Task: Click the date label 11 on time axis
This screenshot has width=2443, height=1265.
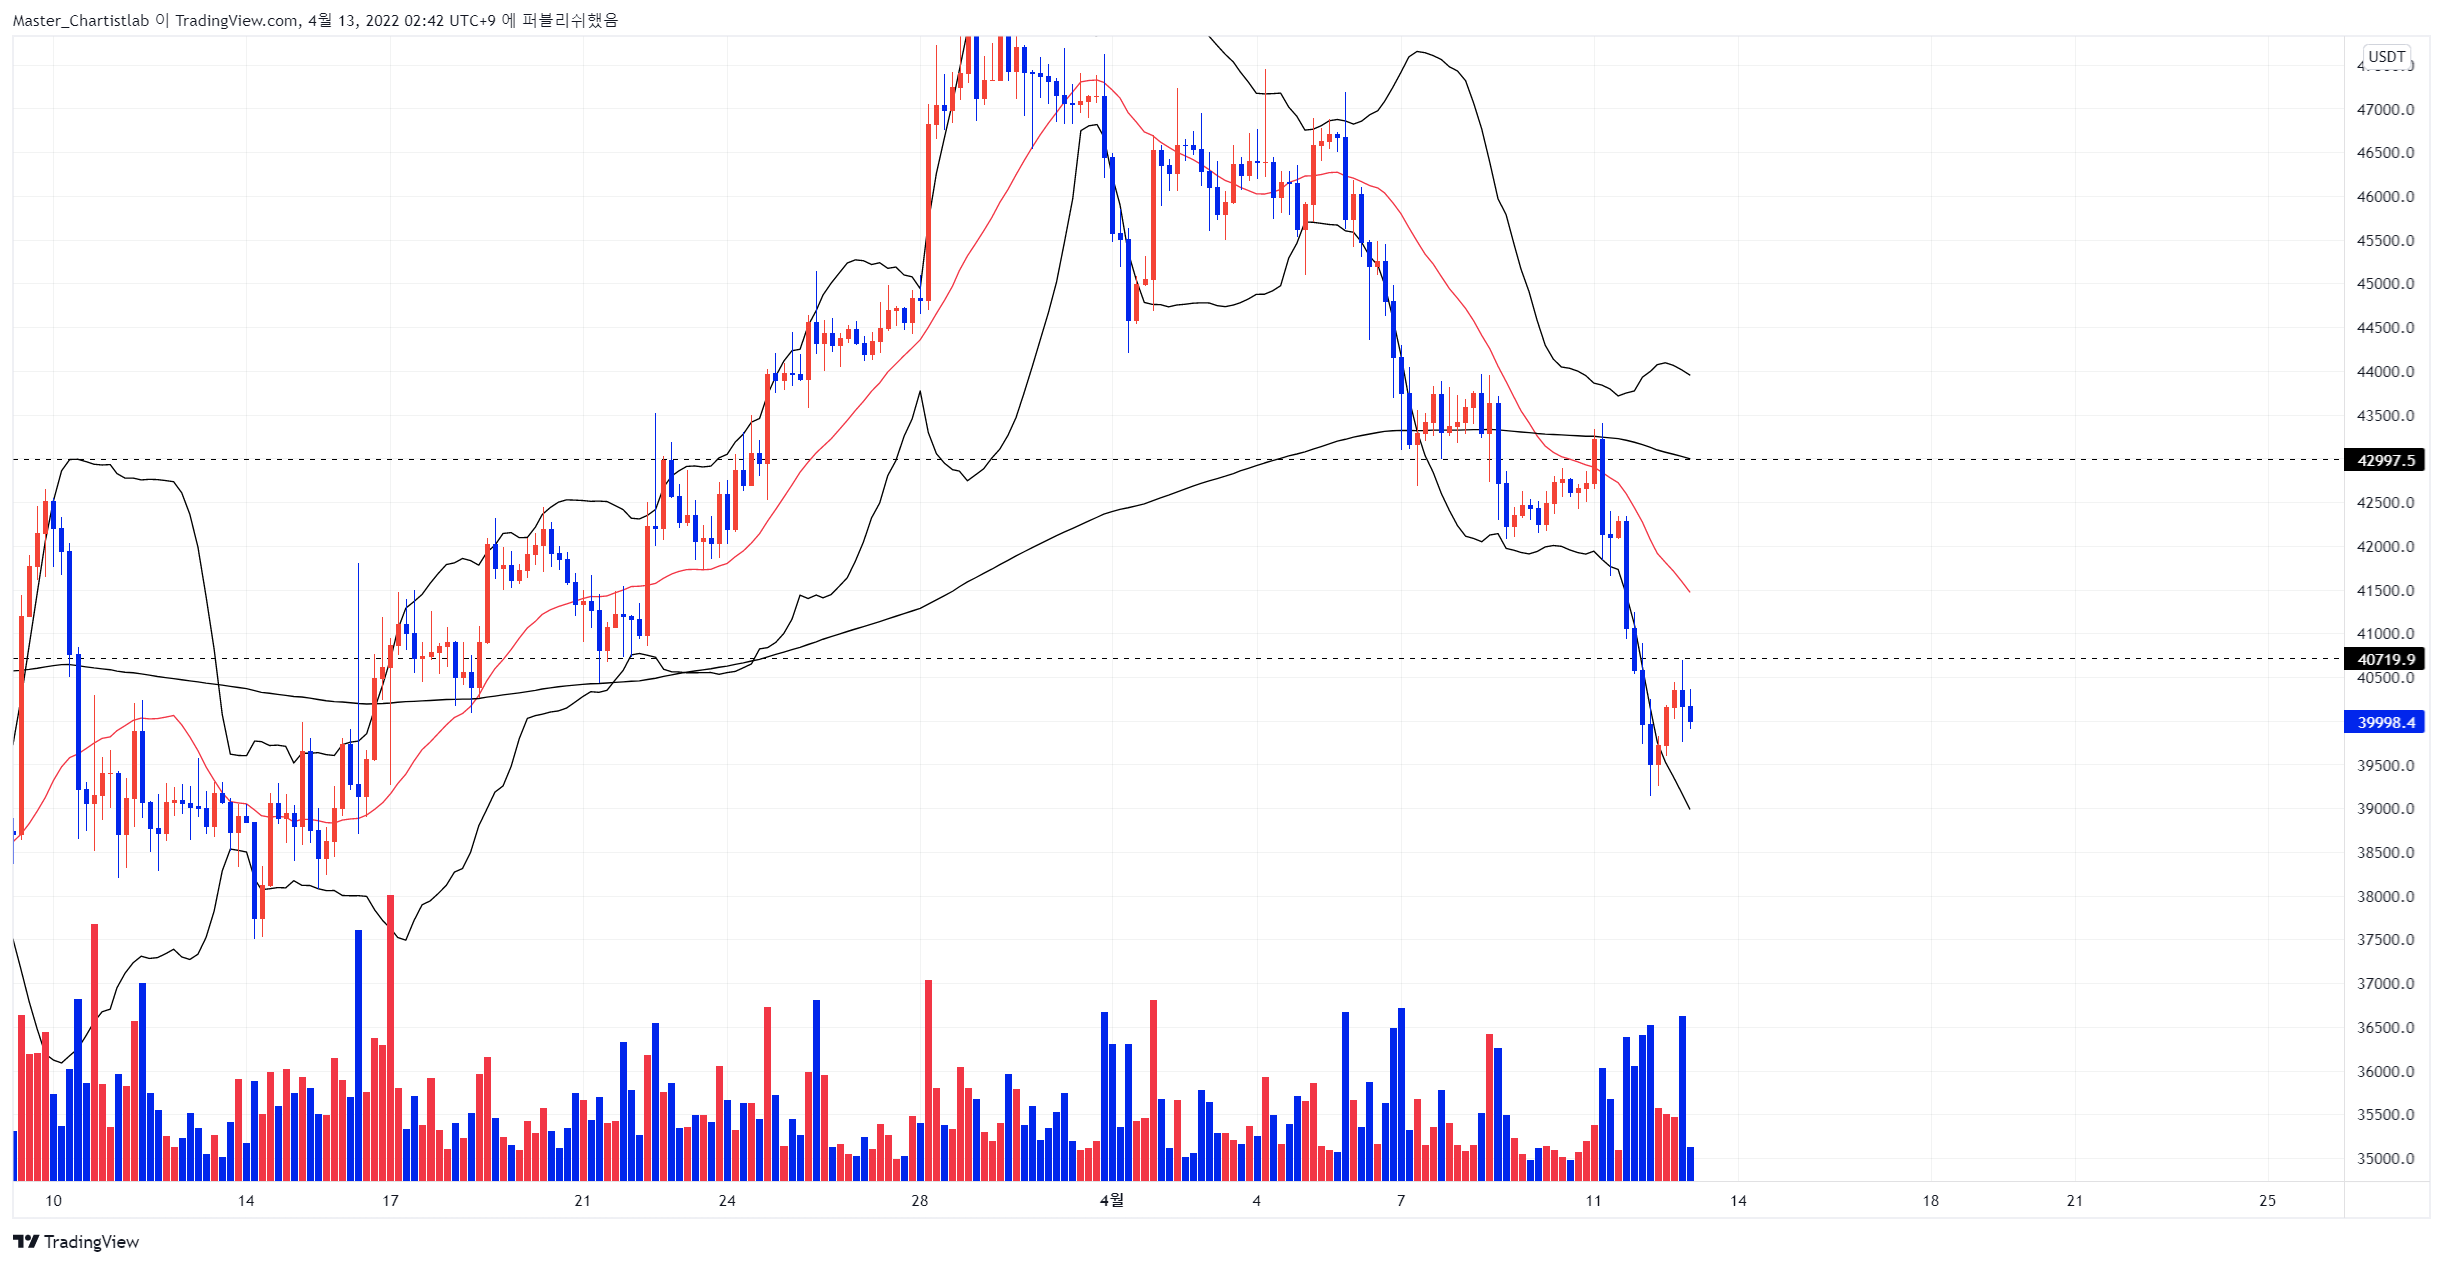Action: [x=1593, y=1201]
